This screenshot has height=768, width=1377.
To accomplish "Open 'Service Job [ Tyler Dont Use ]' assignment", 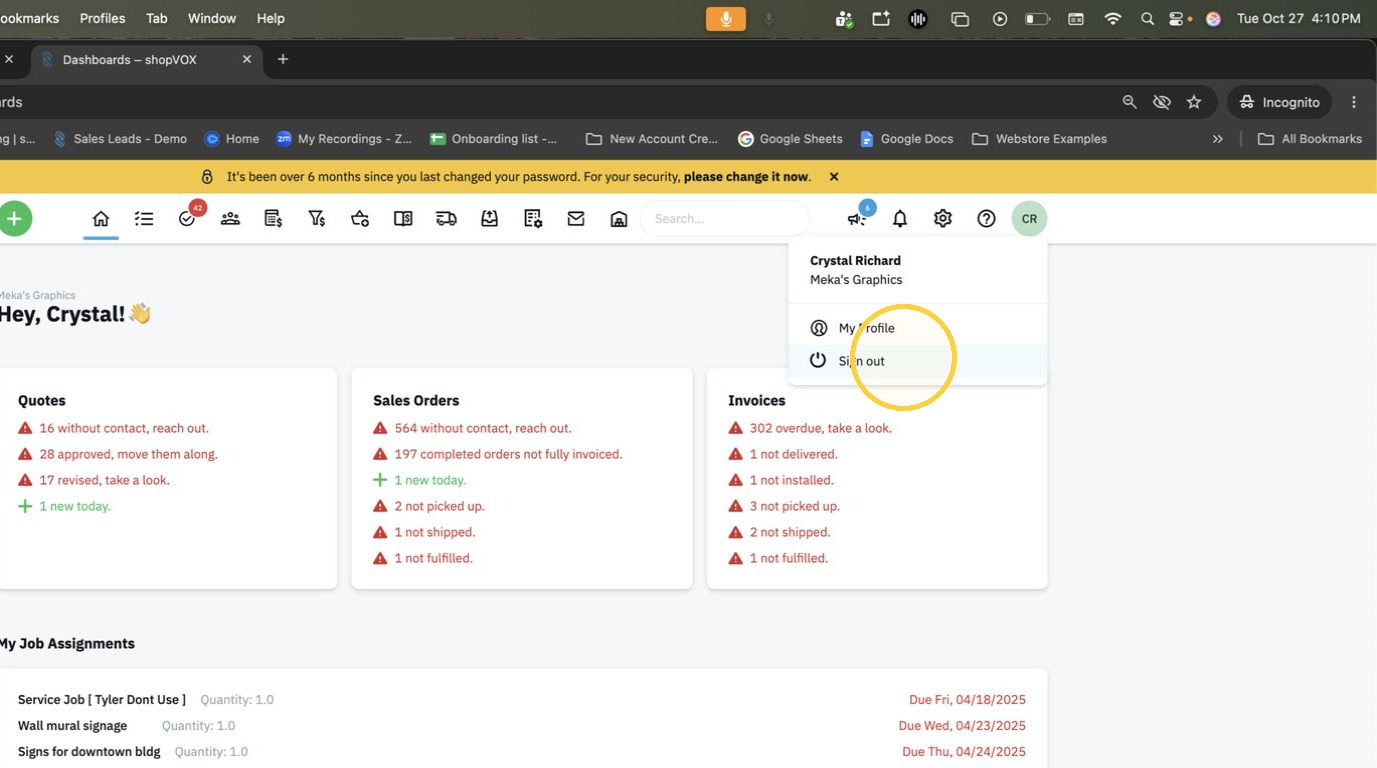I will click(x=102, y=700).
